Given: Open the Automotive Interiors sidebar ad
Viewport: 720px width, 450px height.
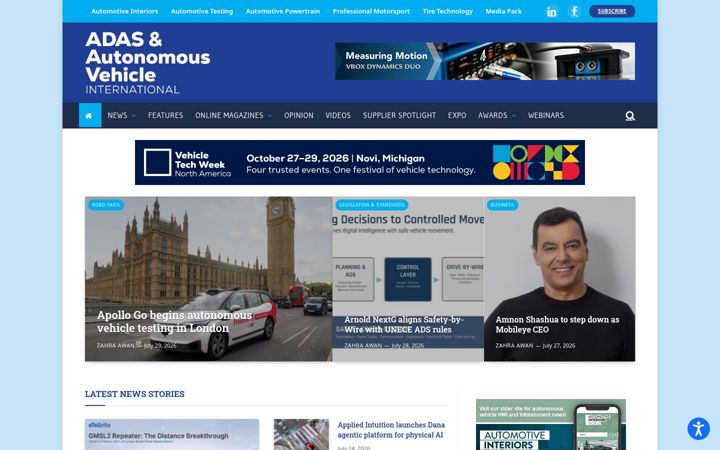Looking at the screenshot, I should tap(551, 424).
